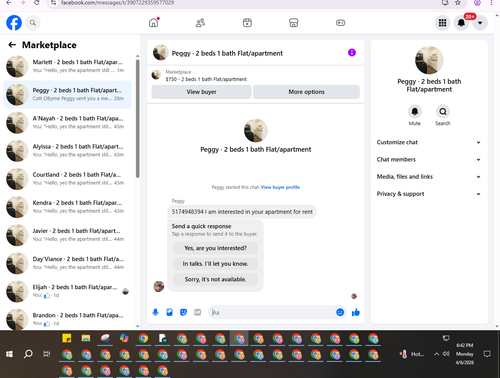Open Windows taskbar search
The width and height of the screenshot is (500, 378).
coord(28,354)
